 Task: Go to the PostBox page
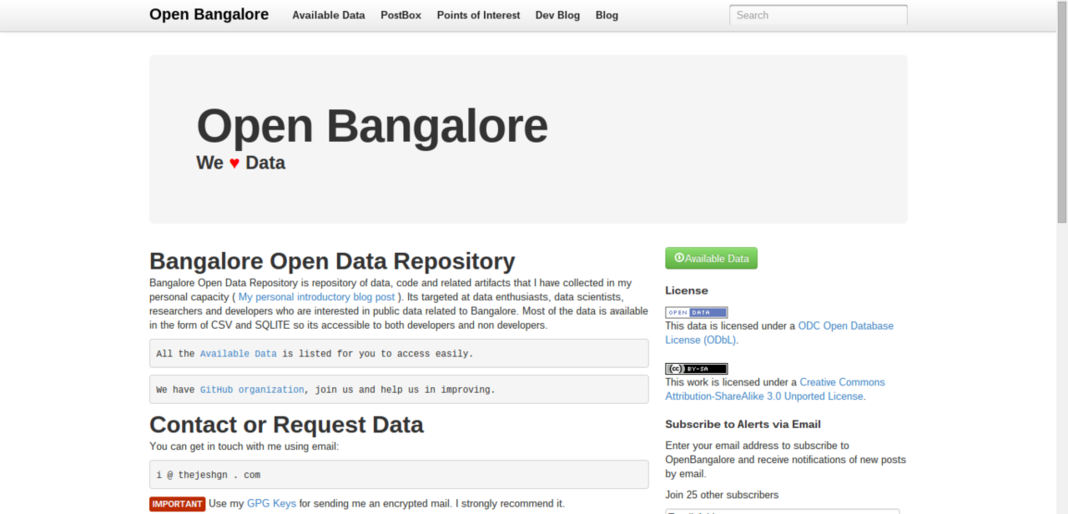tap(400, 15)
